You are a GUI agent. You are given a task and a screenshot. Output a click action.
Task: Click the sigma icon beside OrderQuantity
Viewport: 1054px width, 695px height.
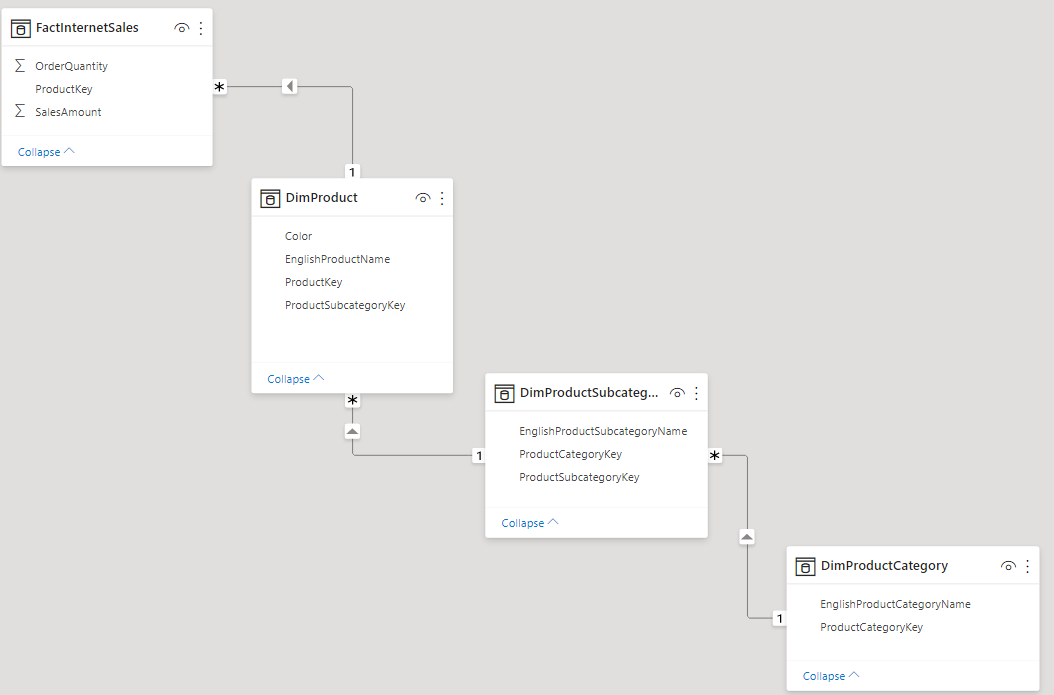[x=20, y=65]
